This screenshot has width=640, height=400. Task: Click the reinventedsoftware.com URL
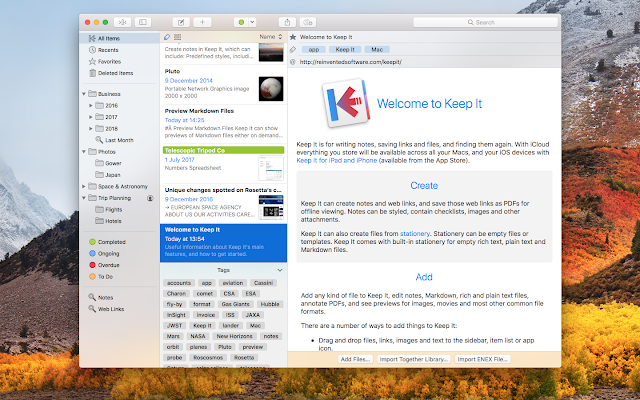coord(351,62)
